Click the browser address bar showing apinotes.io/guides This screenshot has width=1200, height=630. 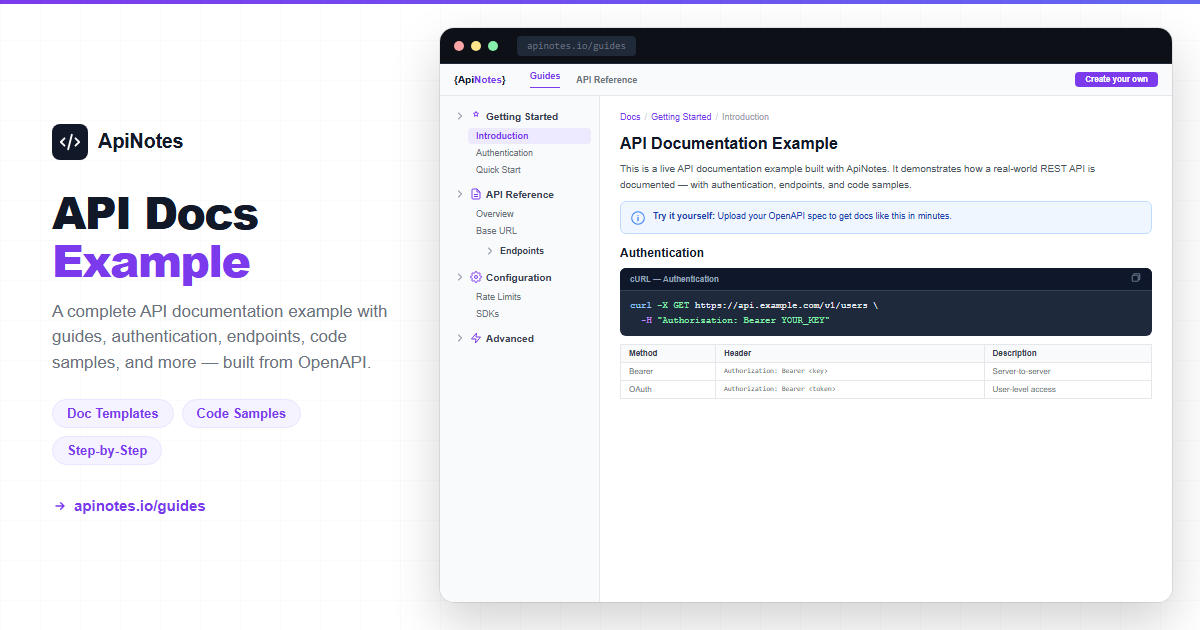(576, 46)
